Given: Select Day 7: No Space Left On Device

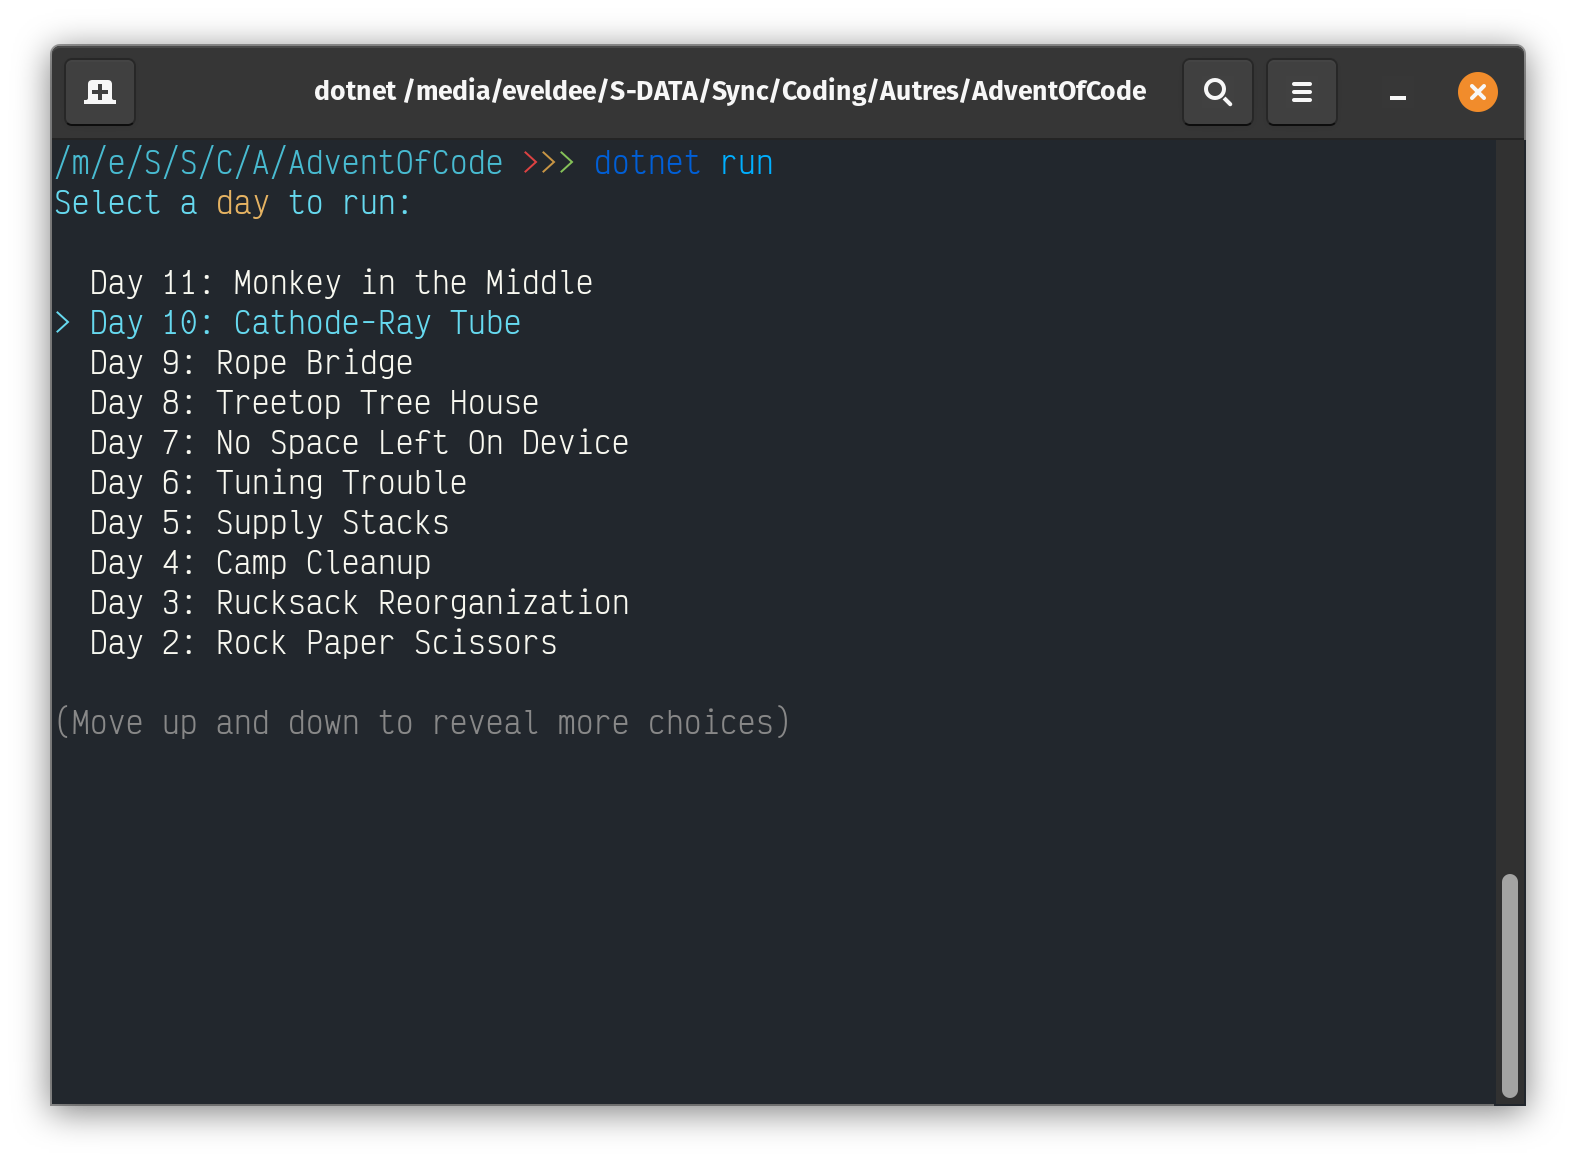Looking at the screenshot, I should coord(358,442).
